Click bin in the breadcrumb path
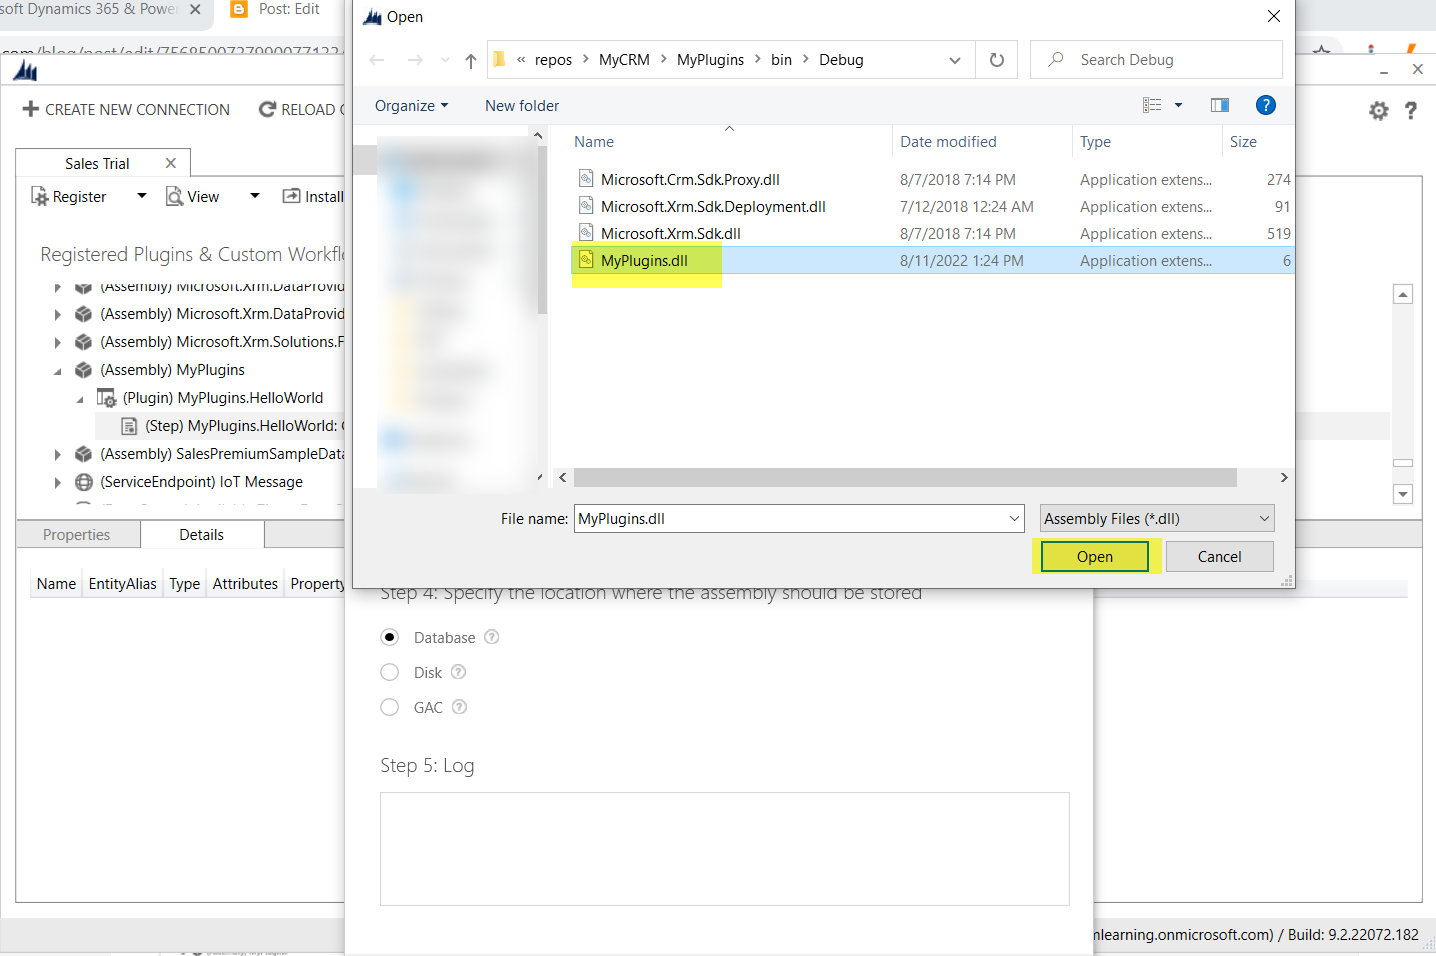1436x956 pixels. tap(781, 60)
